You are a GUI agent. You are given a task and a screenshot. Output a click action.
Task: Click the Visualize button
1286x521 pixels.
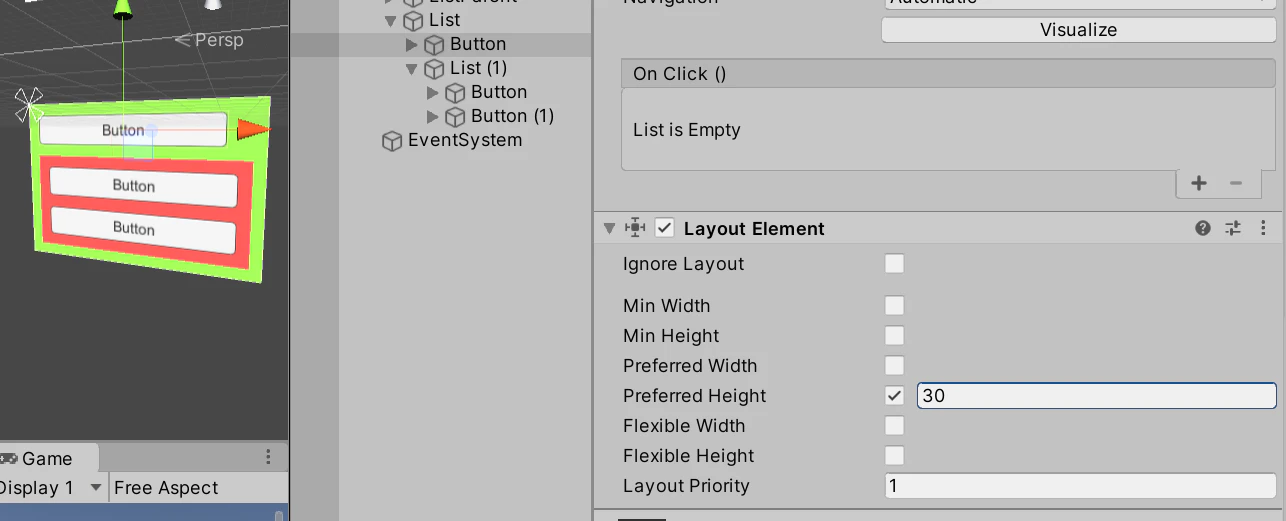[1078, 30]
